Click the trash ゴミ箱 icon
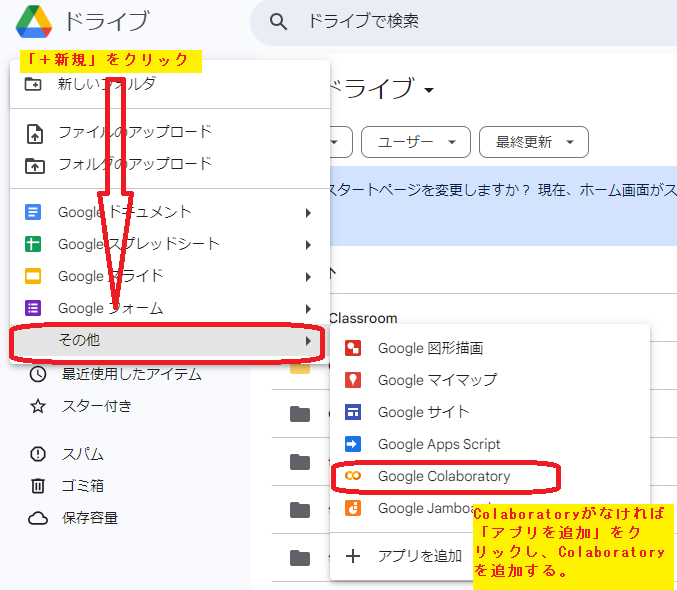Screen dimensions: 677x590 click(38, 486)
